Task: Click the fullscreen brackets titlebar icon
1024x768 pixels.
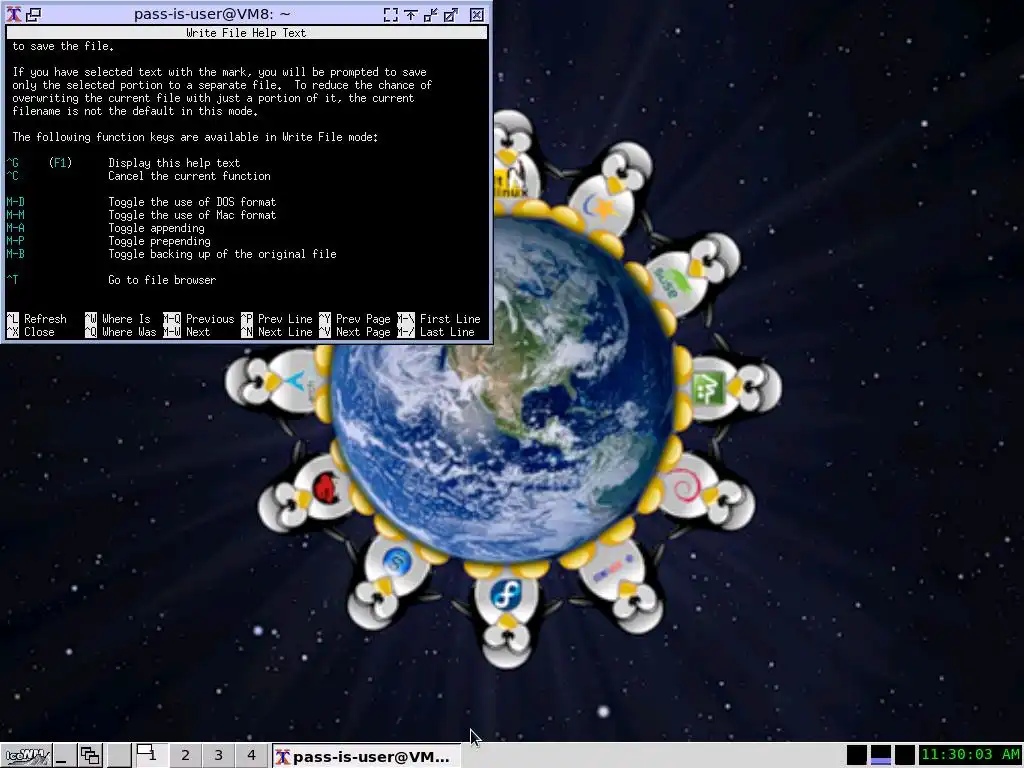Action: (x=391, y=14)
